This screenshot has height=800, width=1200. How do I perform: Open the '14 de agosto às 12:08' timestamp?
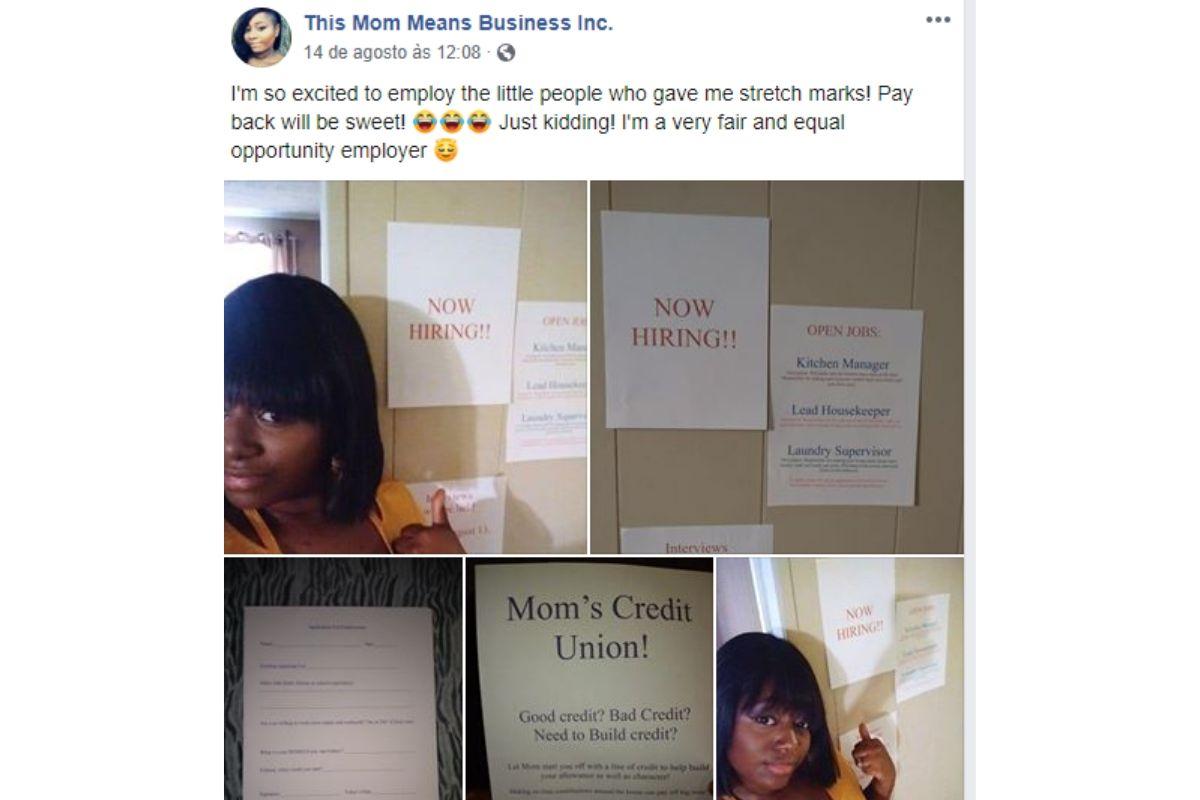coord(392,52)
